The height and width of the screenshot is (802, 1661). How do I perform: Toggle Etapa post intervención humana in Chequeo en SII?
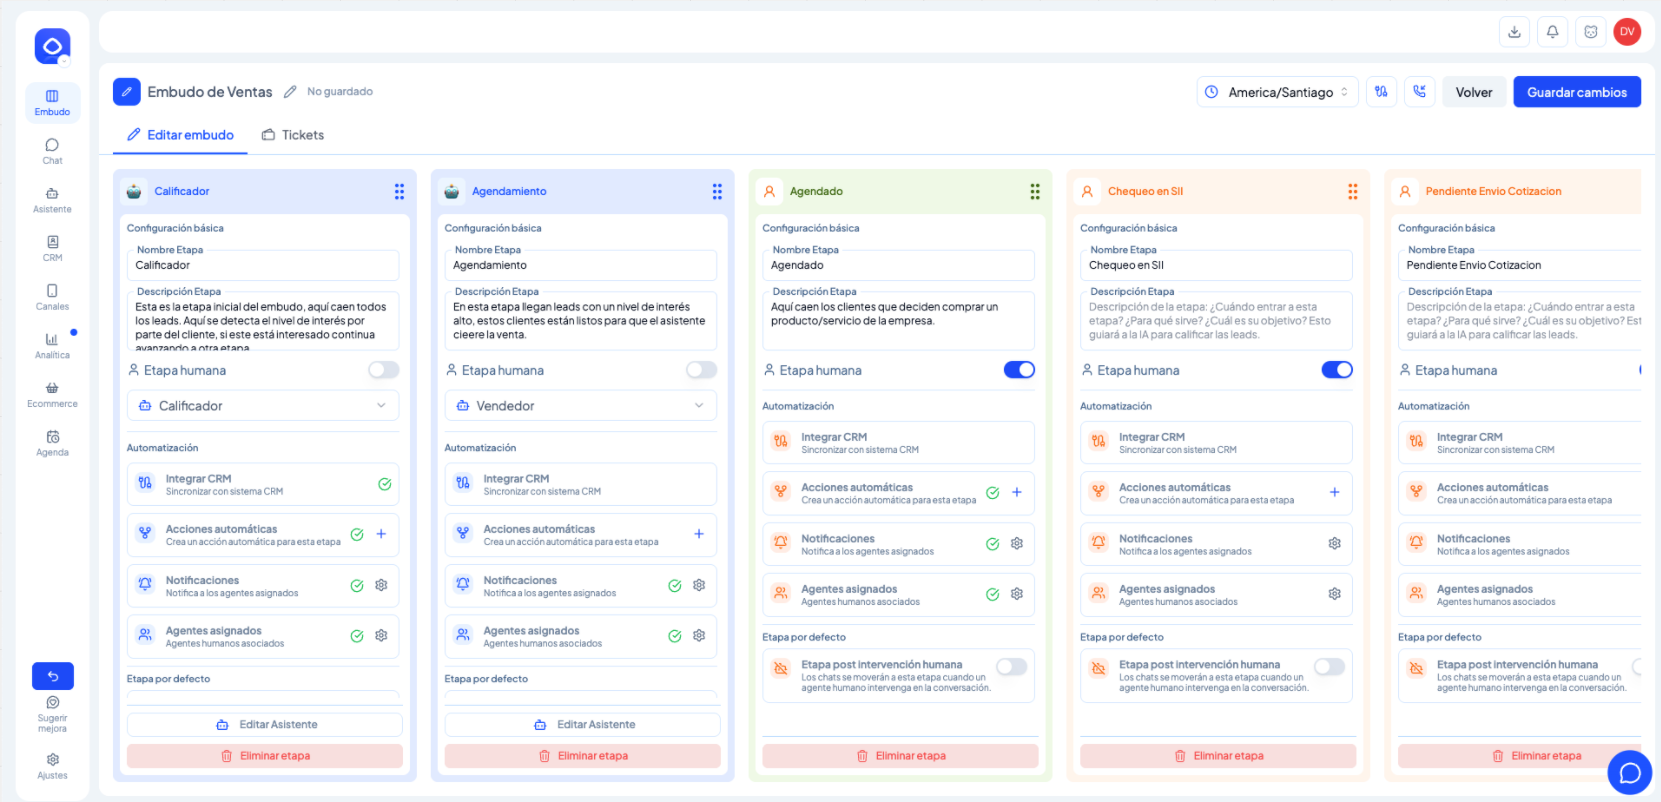[x=1329, y=666]
